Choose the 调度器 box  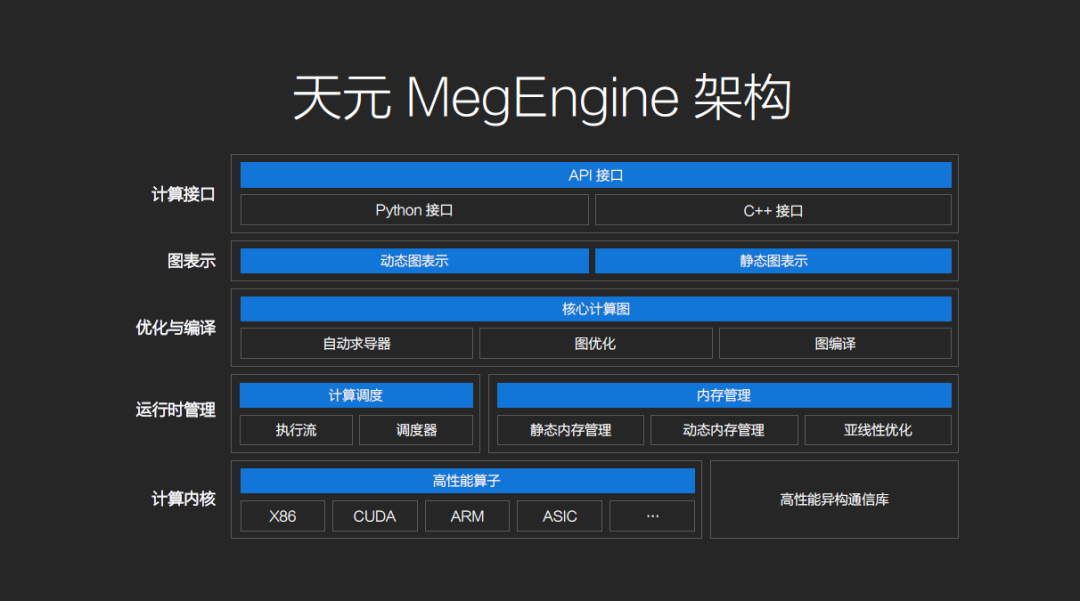coord(416,430)
